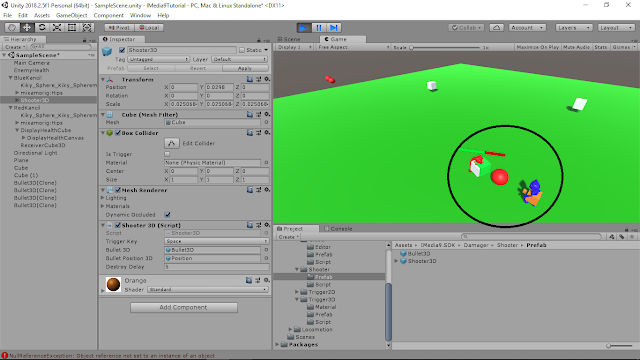Open Cloud services icon button
The height and width of the screenshot is (360, 640).
pyautogui.click(x=496, y=27)
